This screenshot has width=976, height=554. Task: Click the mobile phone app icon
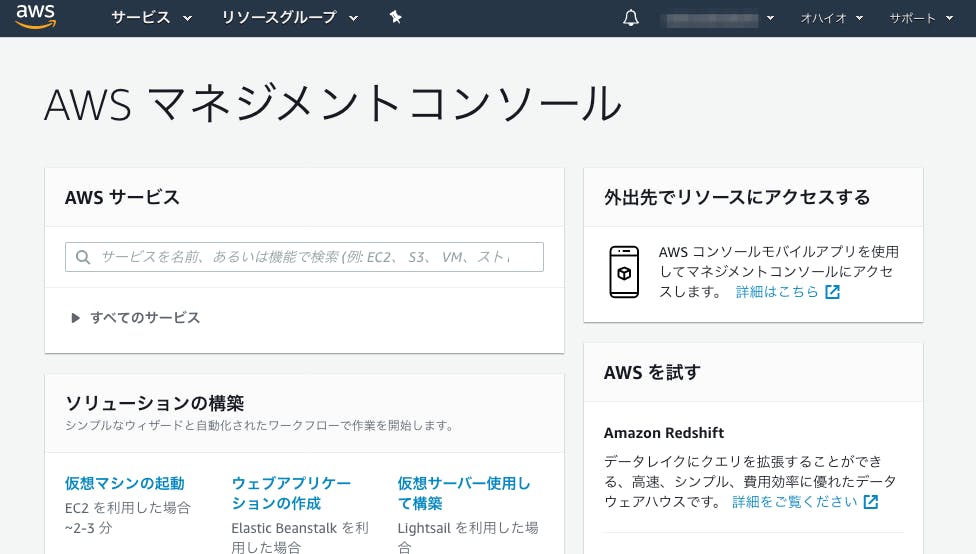coord(624,271)
